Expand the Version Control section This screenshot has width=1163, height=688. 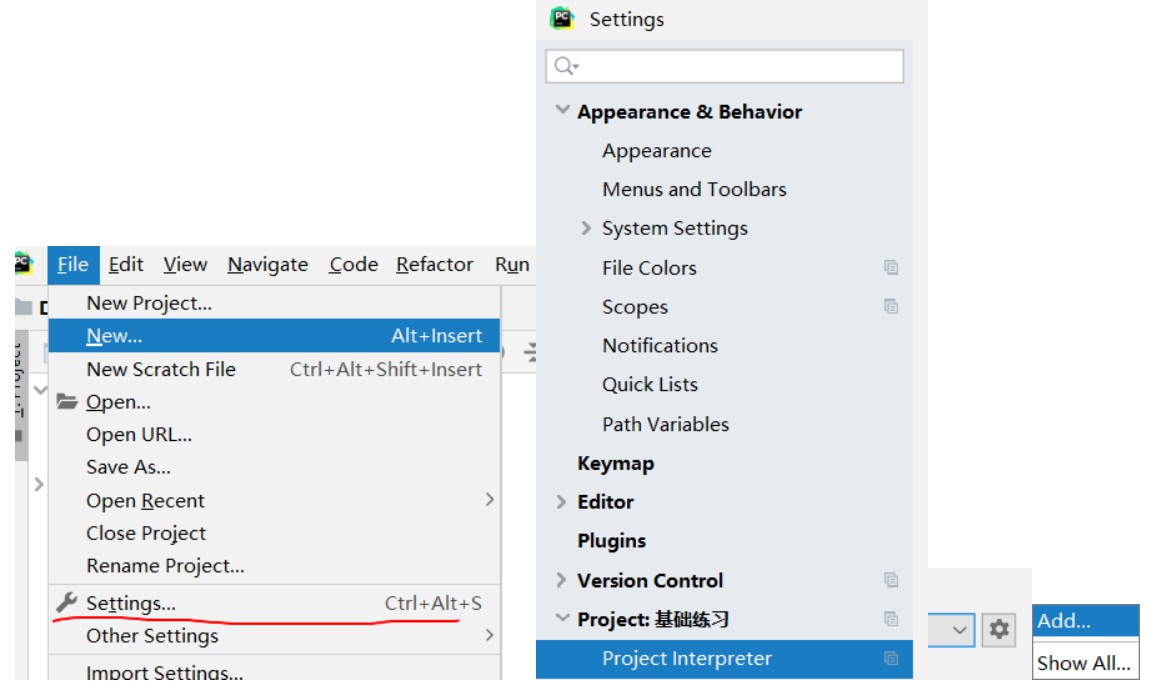pos(562,580)
